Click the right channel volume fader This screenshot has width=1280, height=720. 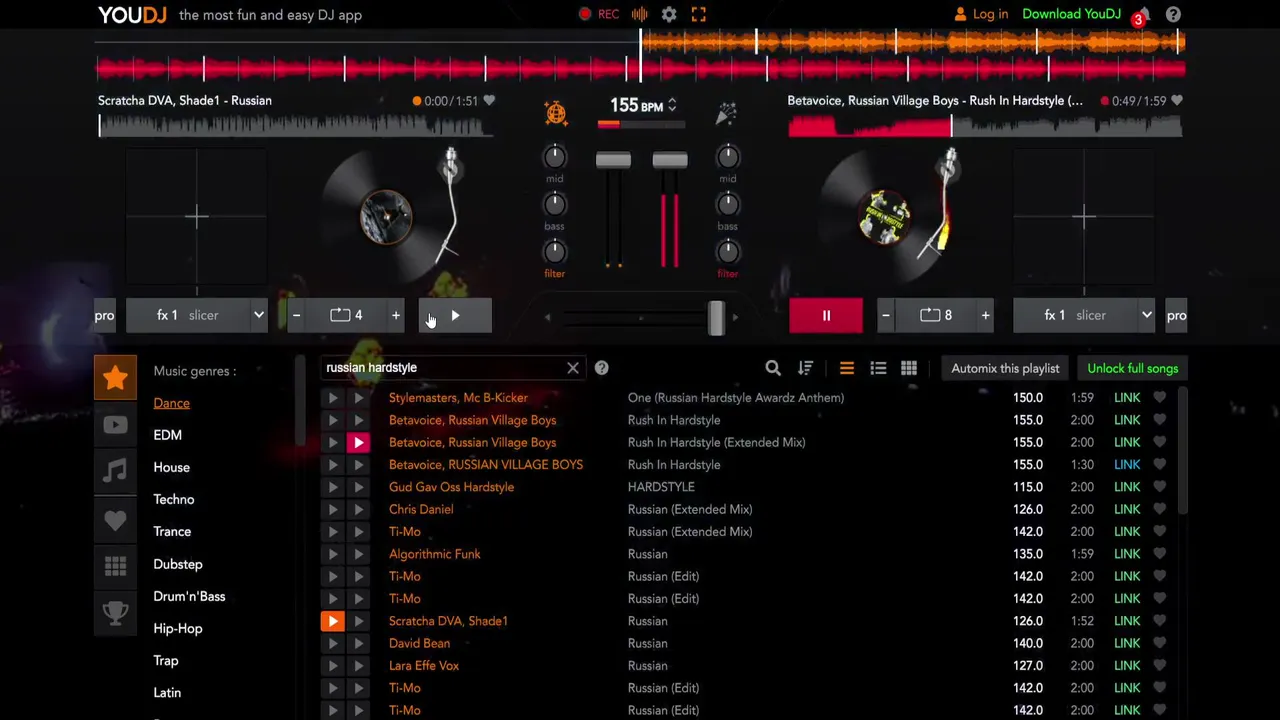point(670,161)
